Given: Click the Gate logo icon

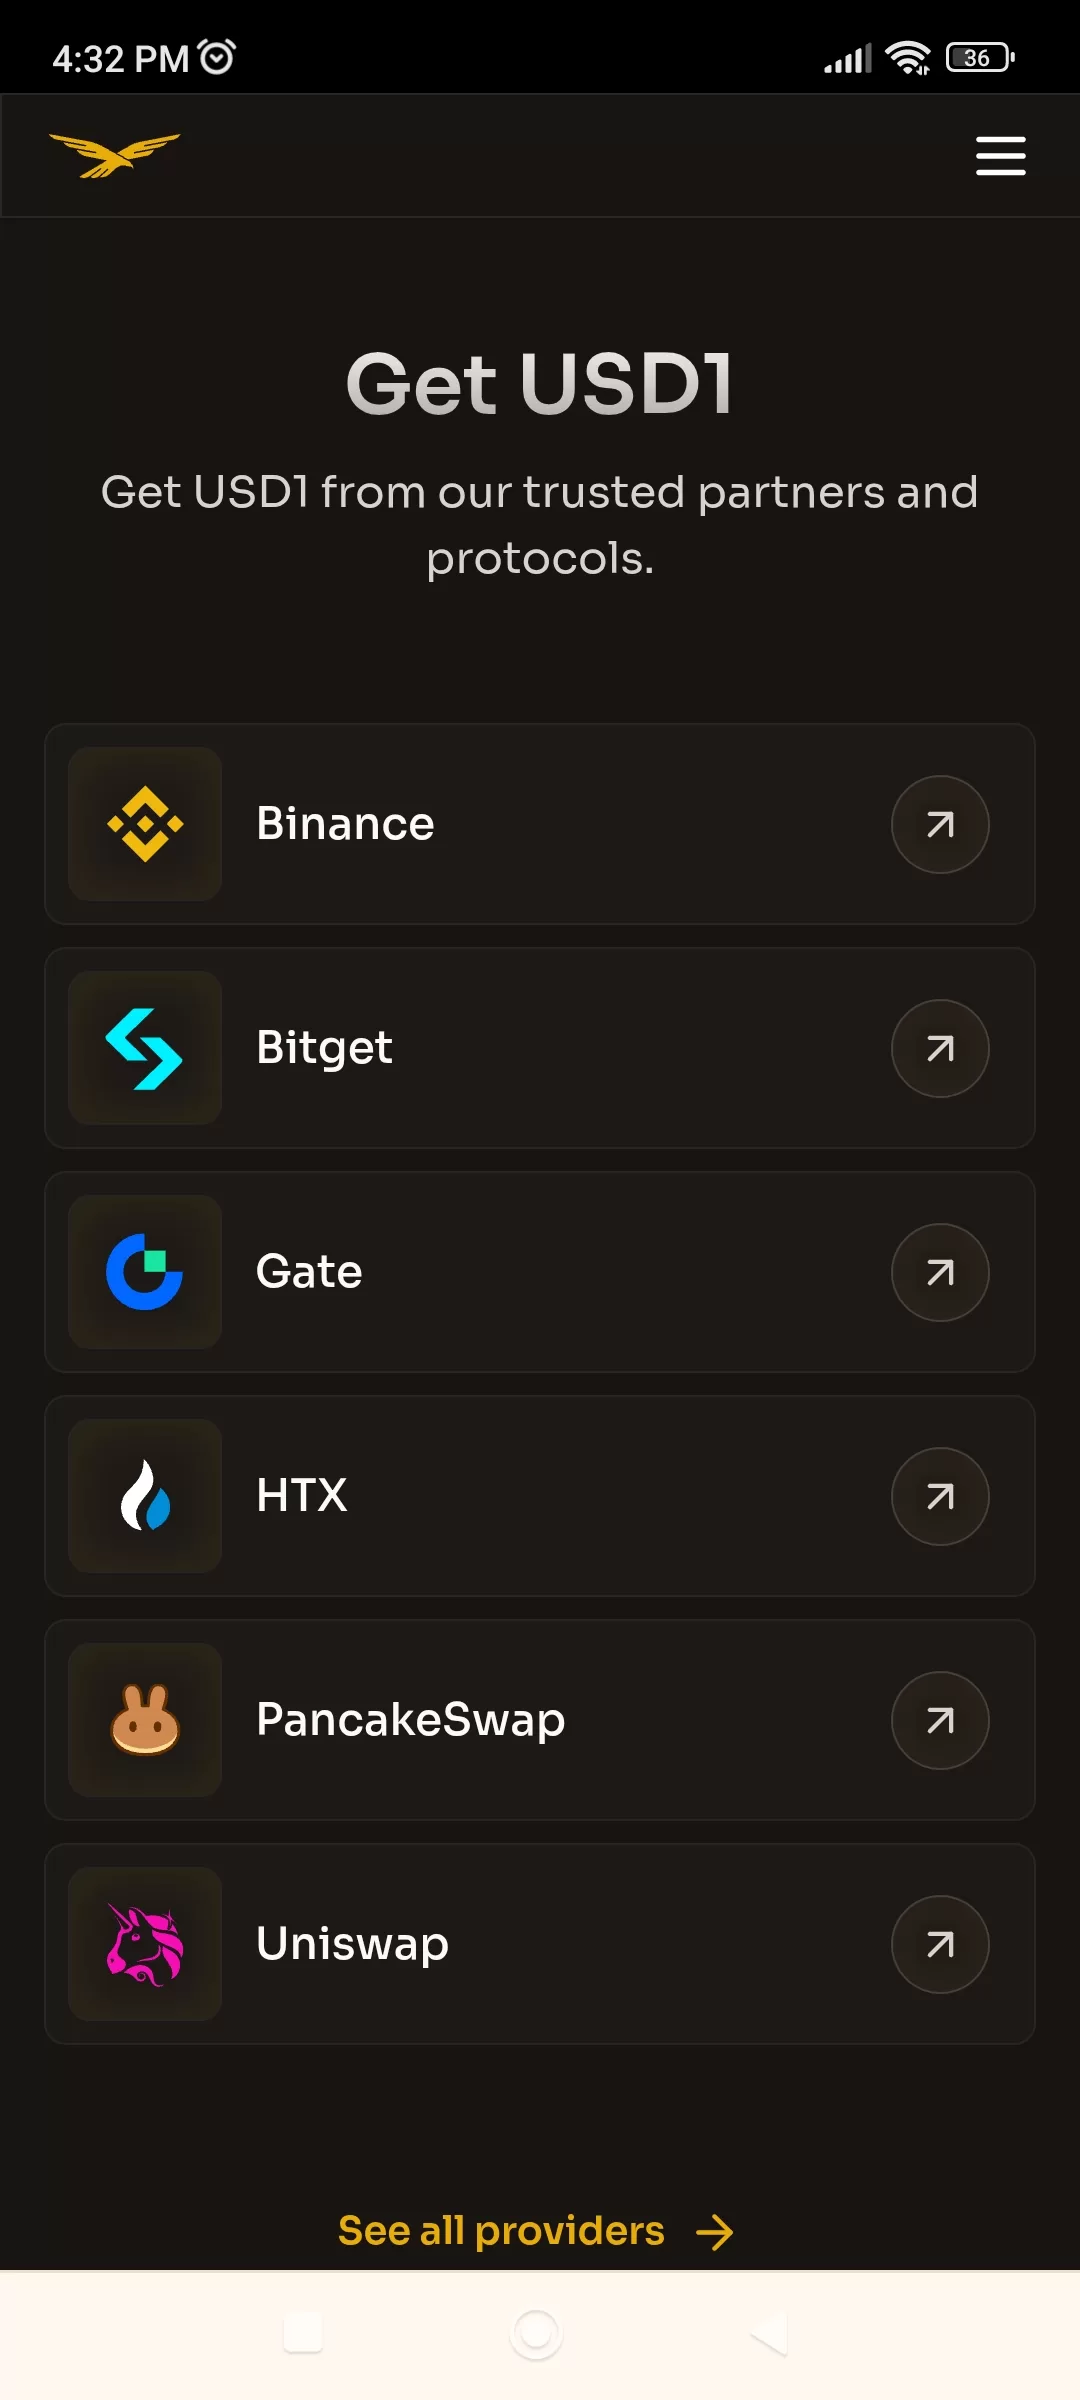Looking at the screenshot, I should [x=145, y=1272].
